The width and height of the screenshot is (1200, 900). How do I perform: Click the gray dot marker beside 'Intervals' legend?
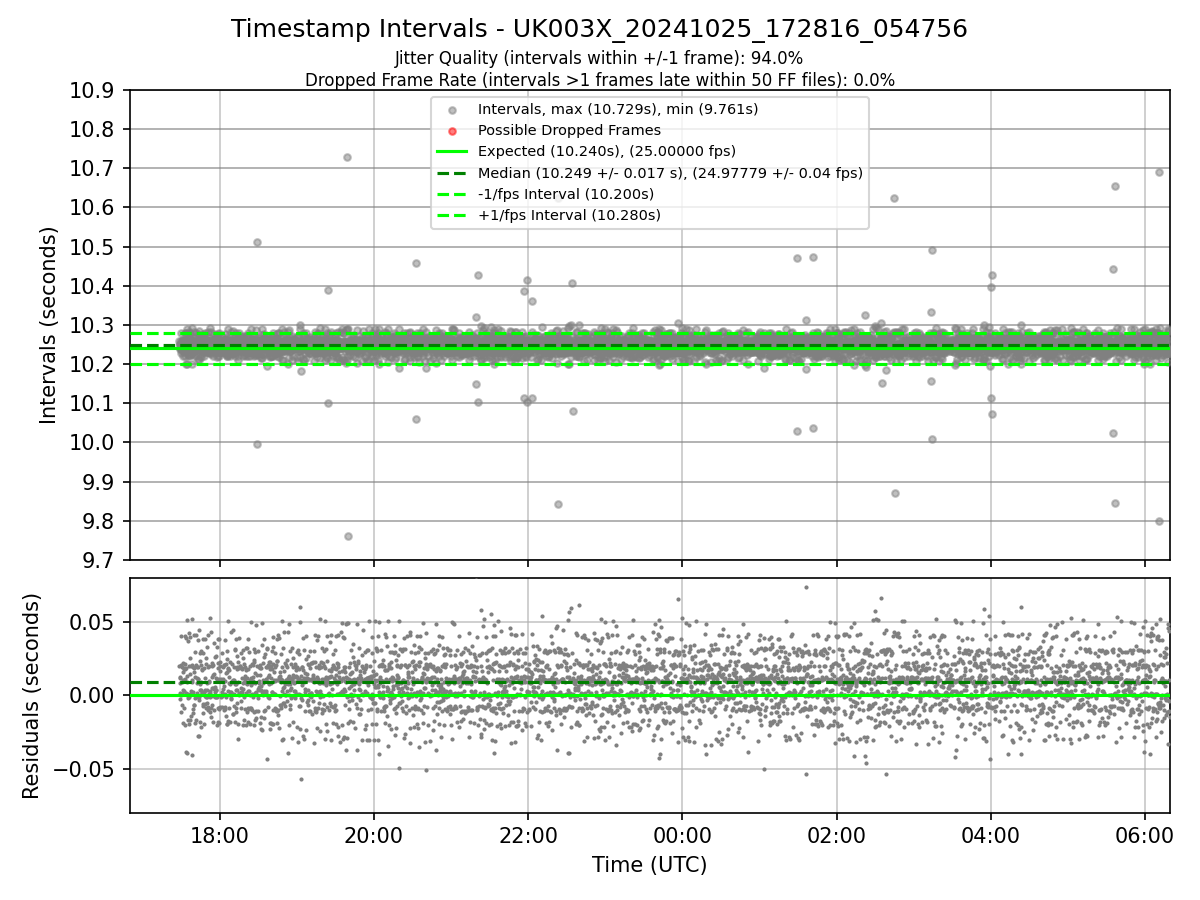point(453,110)
